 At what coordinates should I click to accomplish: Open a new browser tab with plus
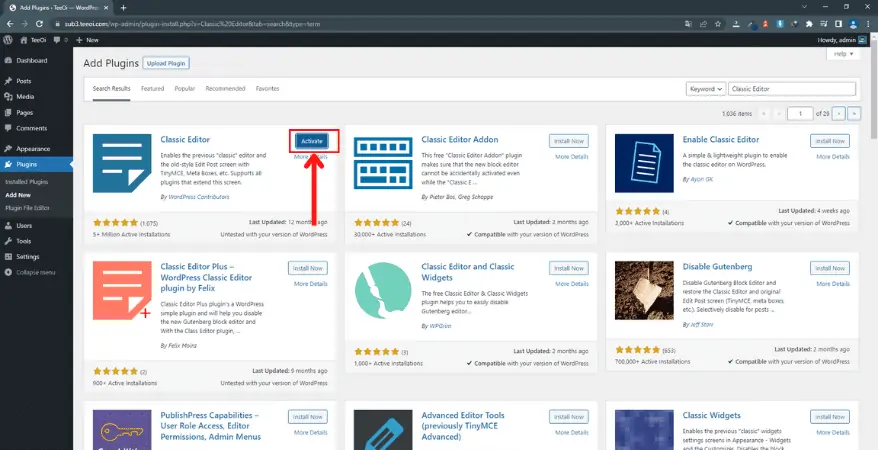click(123, 8)
